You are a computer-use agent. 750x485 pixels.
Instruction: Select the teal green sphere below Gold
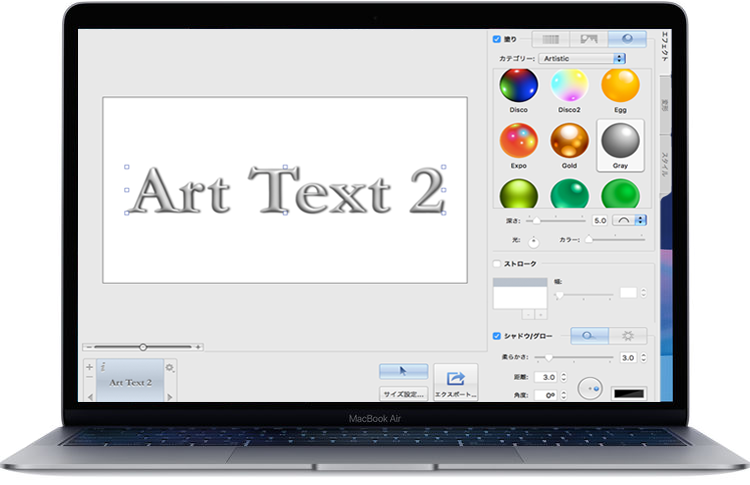point(569,194)
